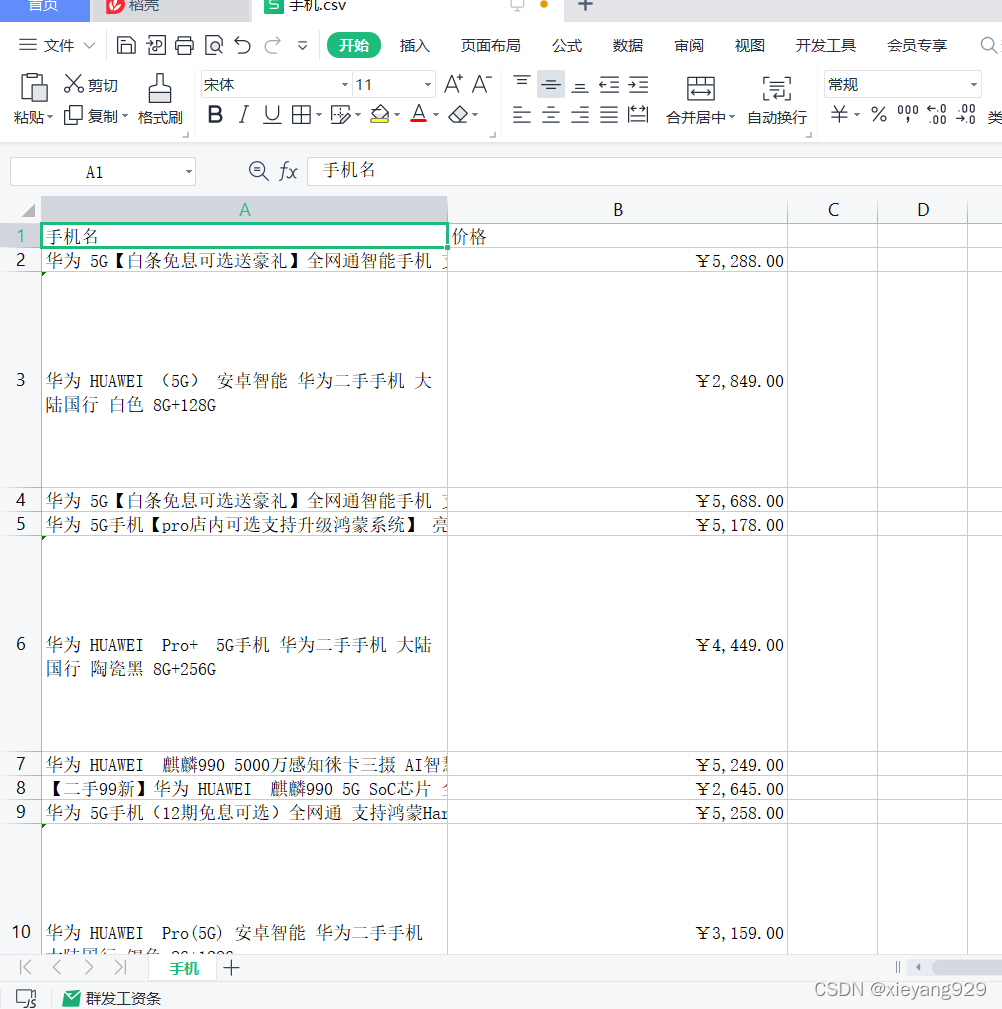Click the increase indent icon

[638, 84]
